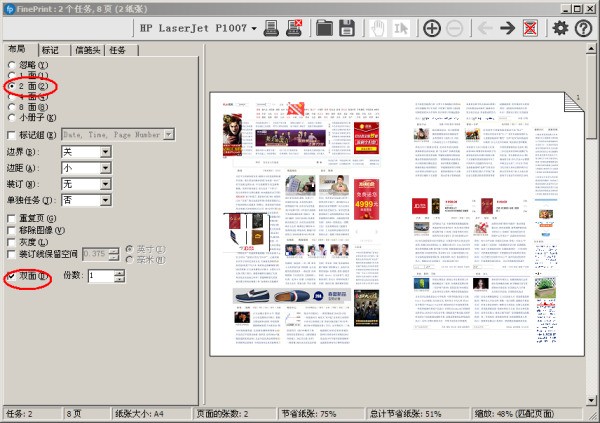
Task: Enable the 移除图像 checkbox
Action: [x=12, y=230]
